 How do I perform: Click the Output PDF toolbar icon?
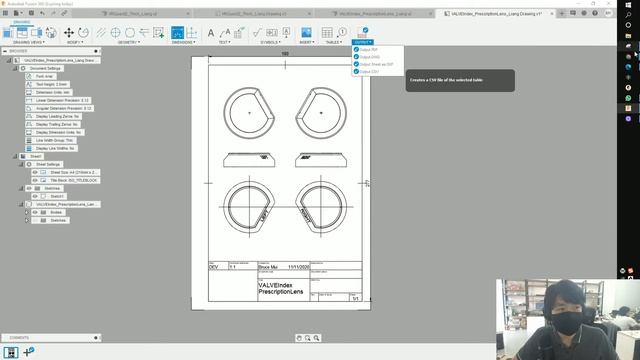coord(362,32)
